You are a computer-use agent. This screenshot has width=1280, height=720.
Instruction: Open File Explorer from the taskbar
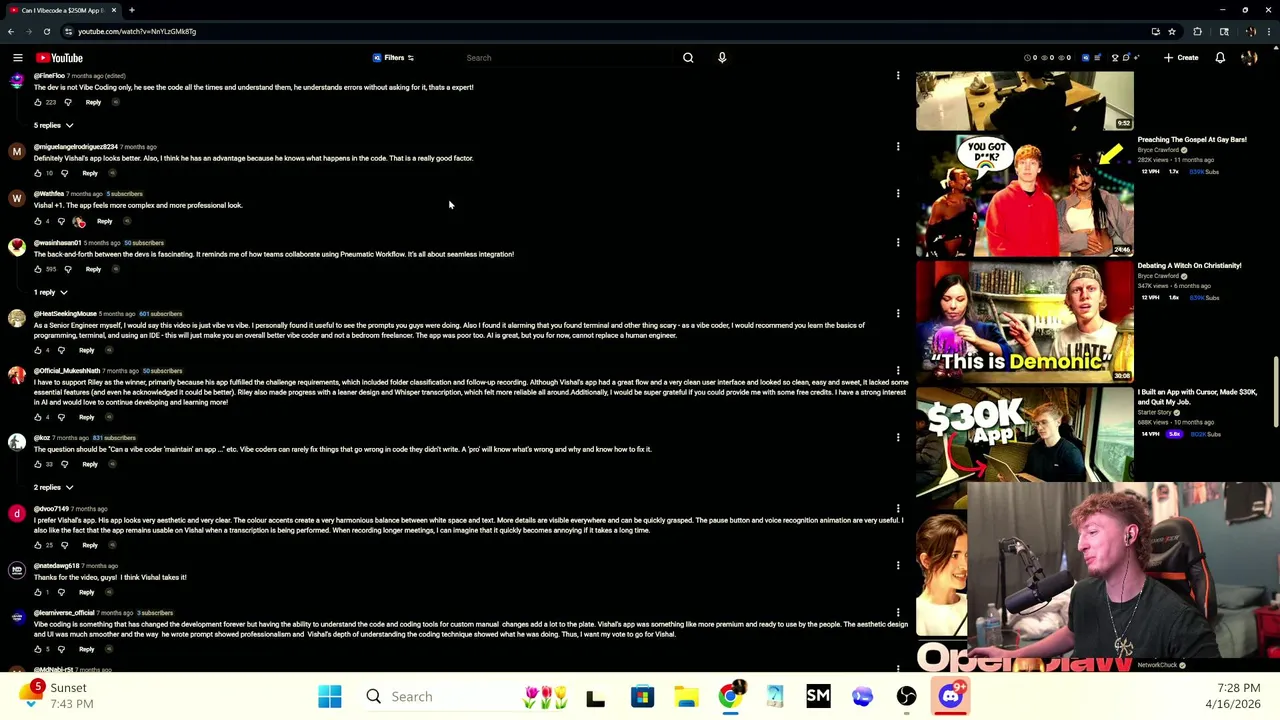(686, 696)
